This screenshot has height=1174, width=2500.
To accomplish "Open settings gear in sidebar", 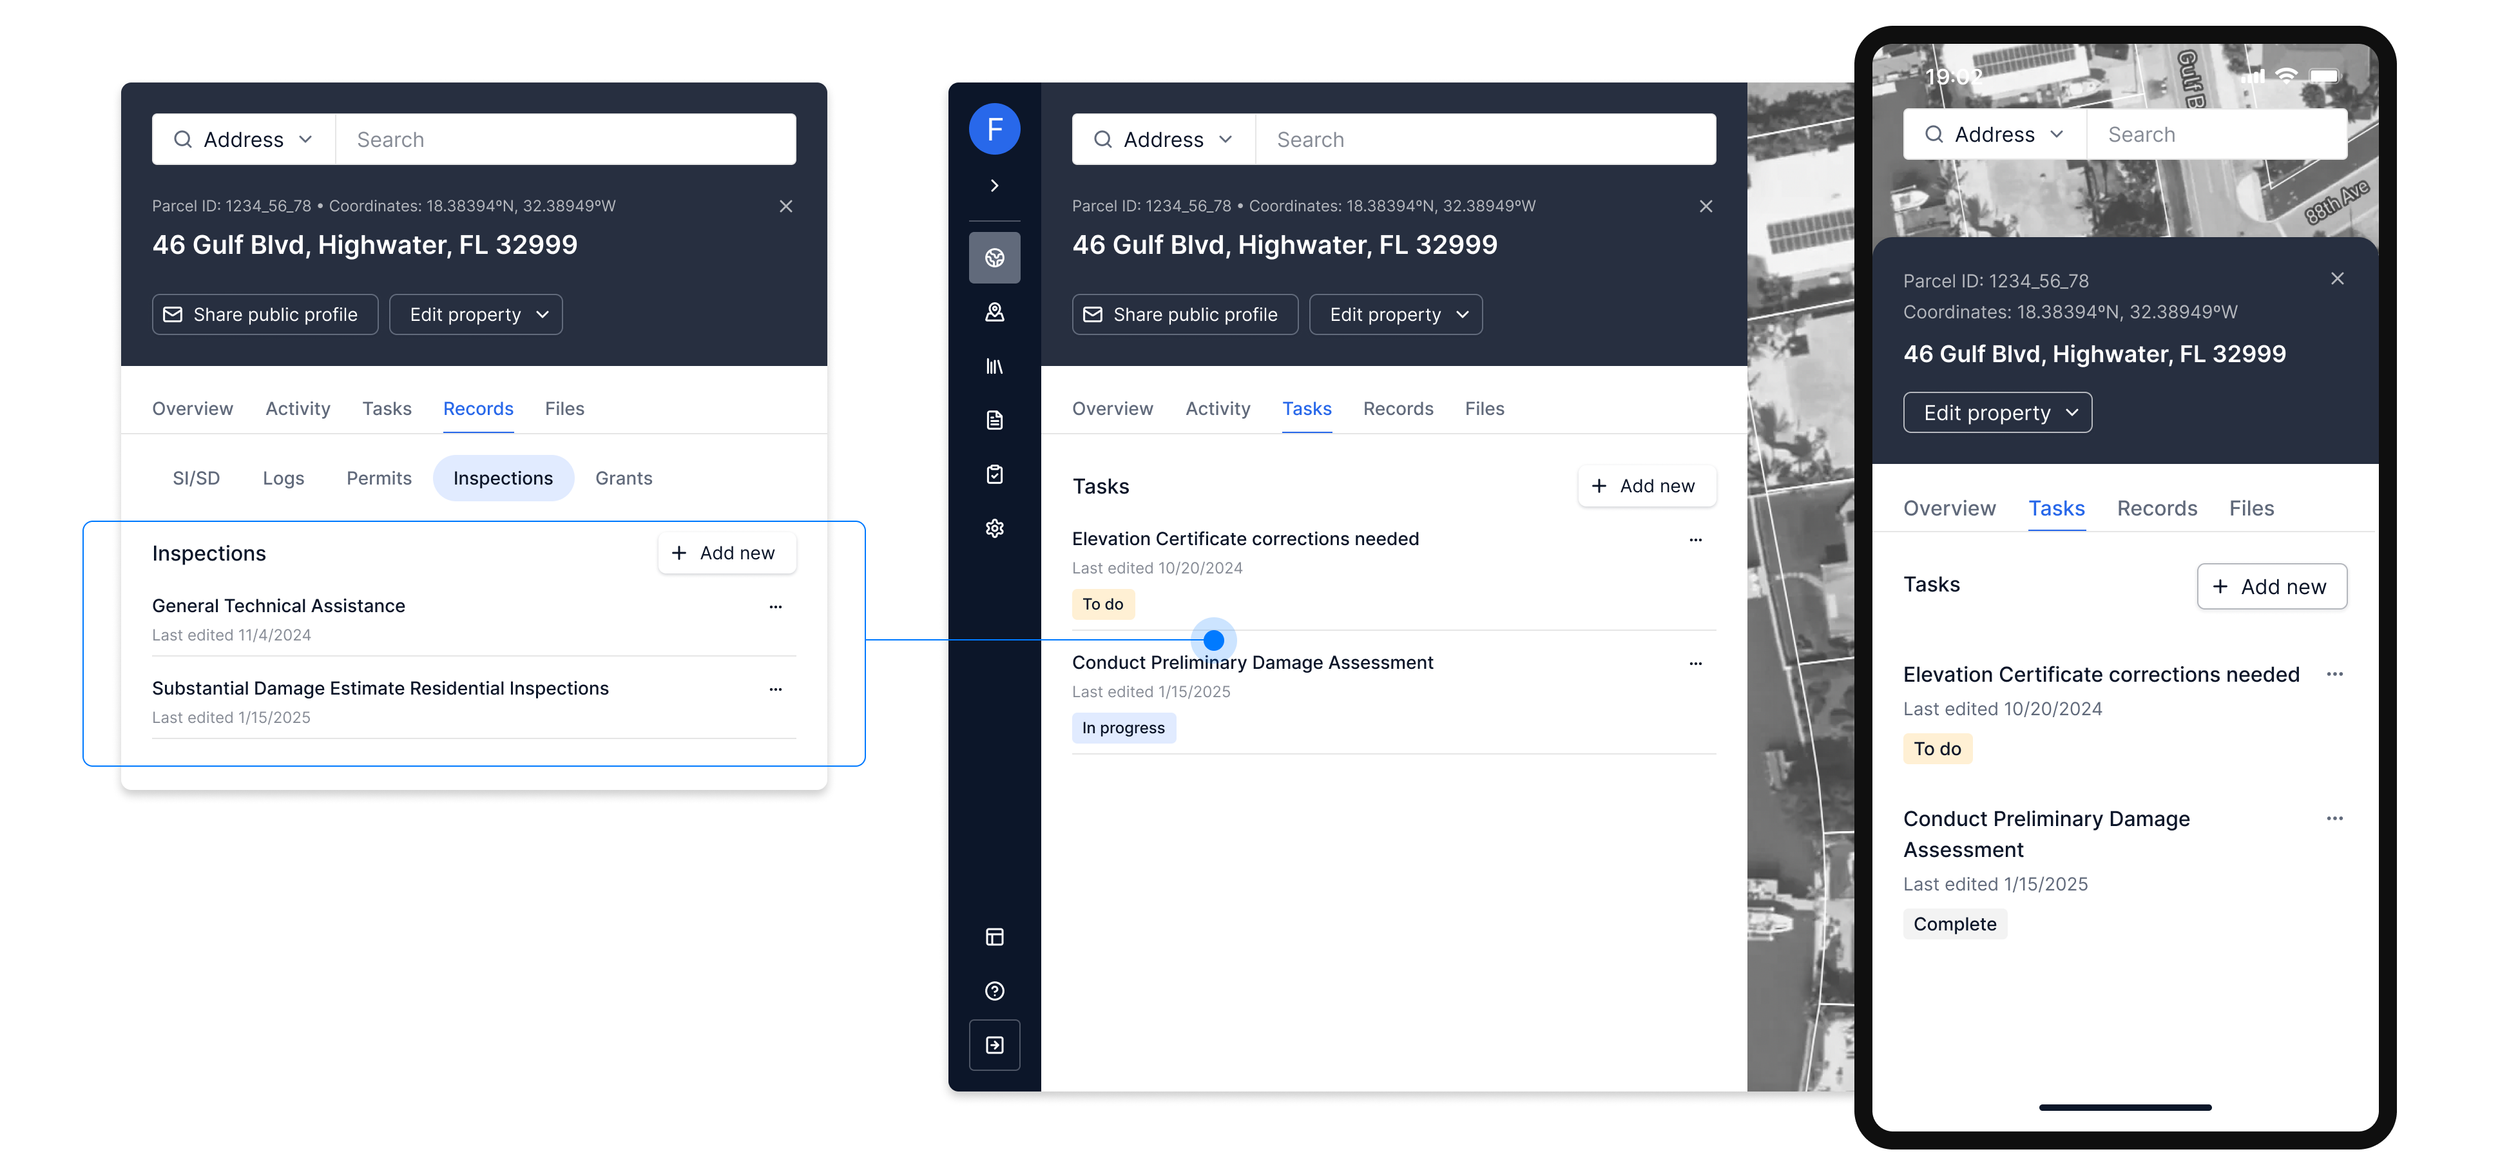I will [x=994, y=528].
